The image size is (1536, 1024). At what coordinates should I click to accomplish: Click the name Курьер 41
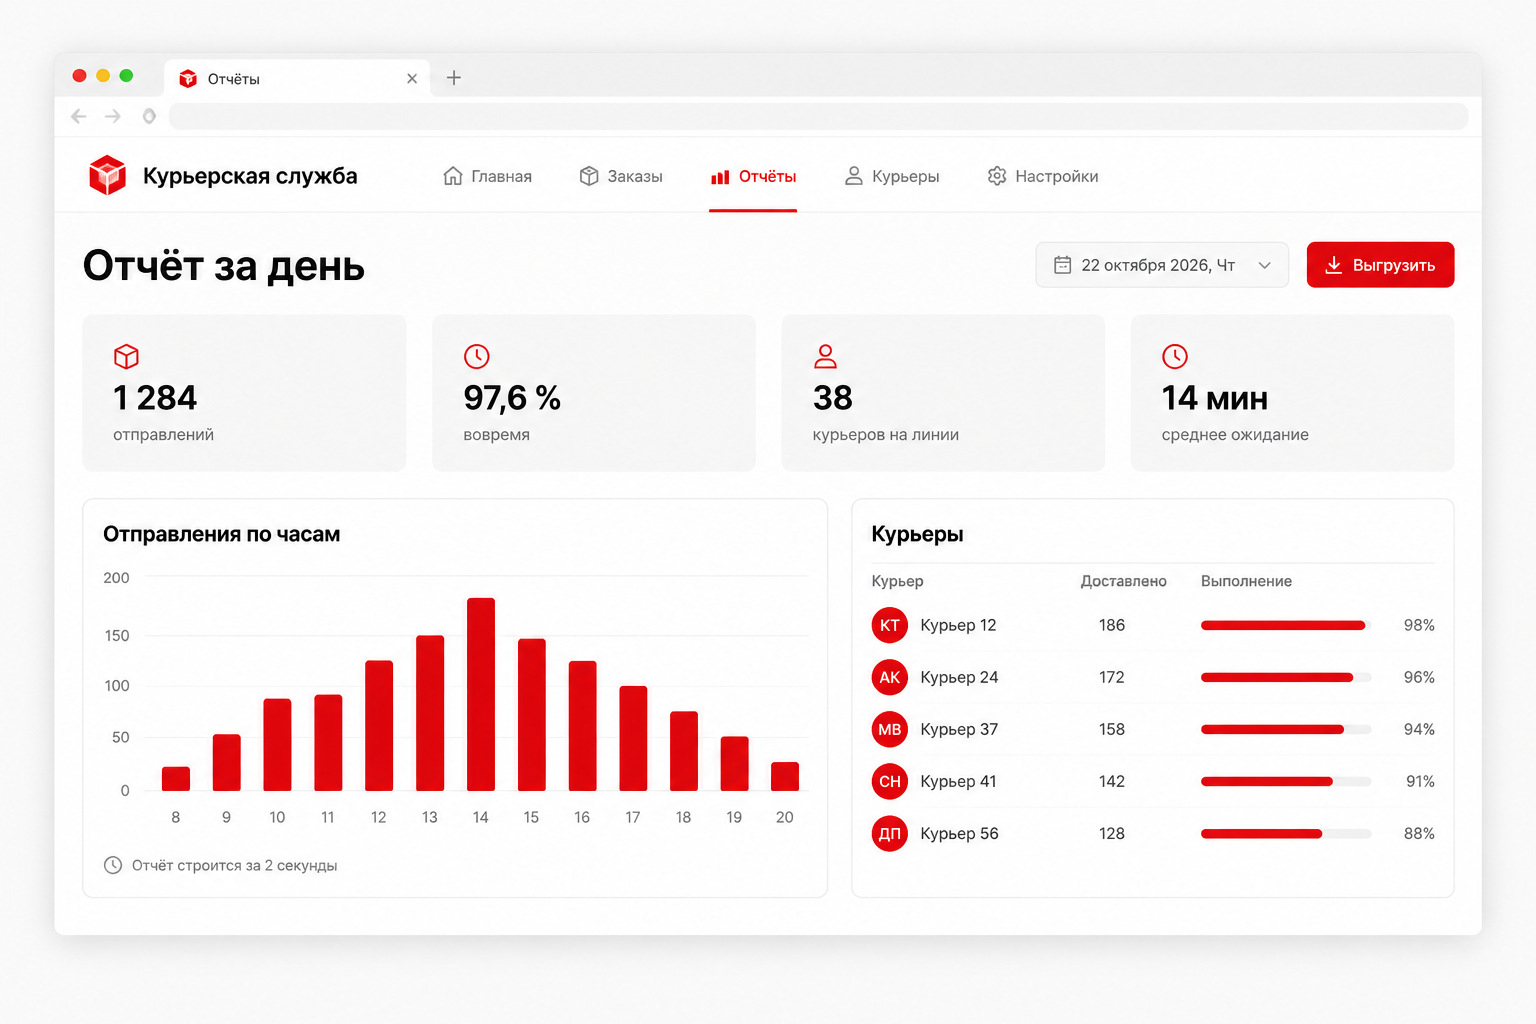958,781
